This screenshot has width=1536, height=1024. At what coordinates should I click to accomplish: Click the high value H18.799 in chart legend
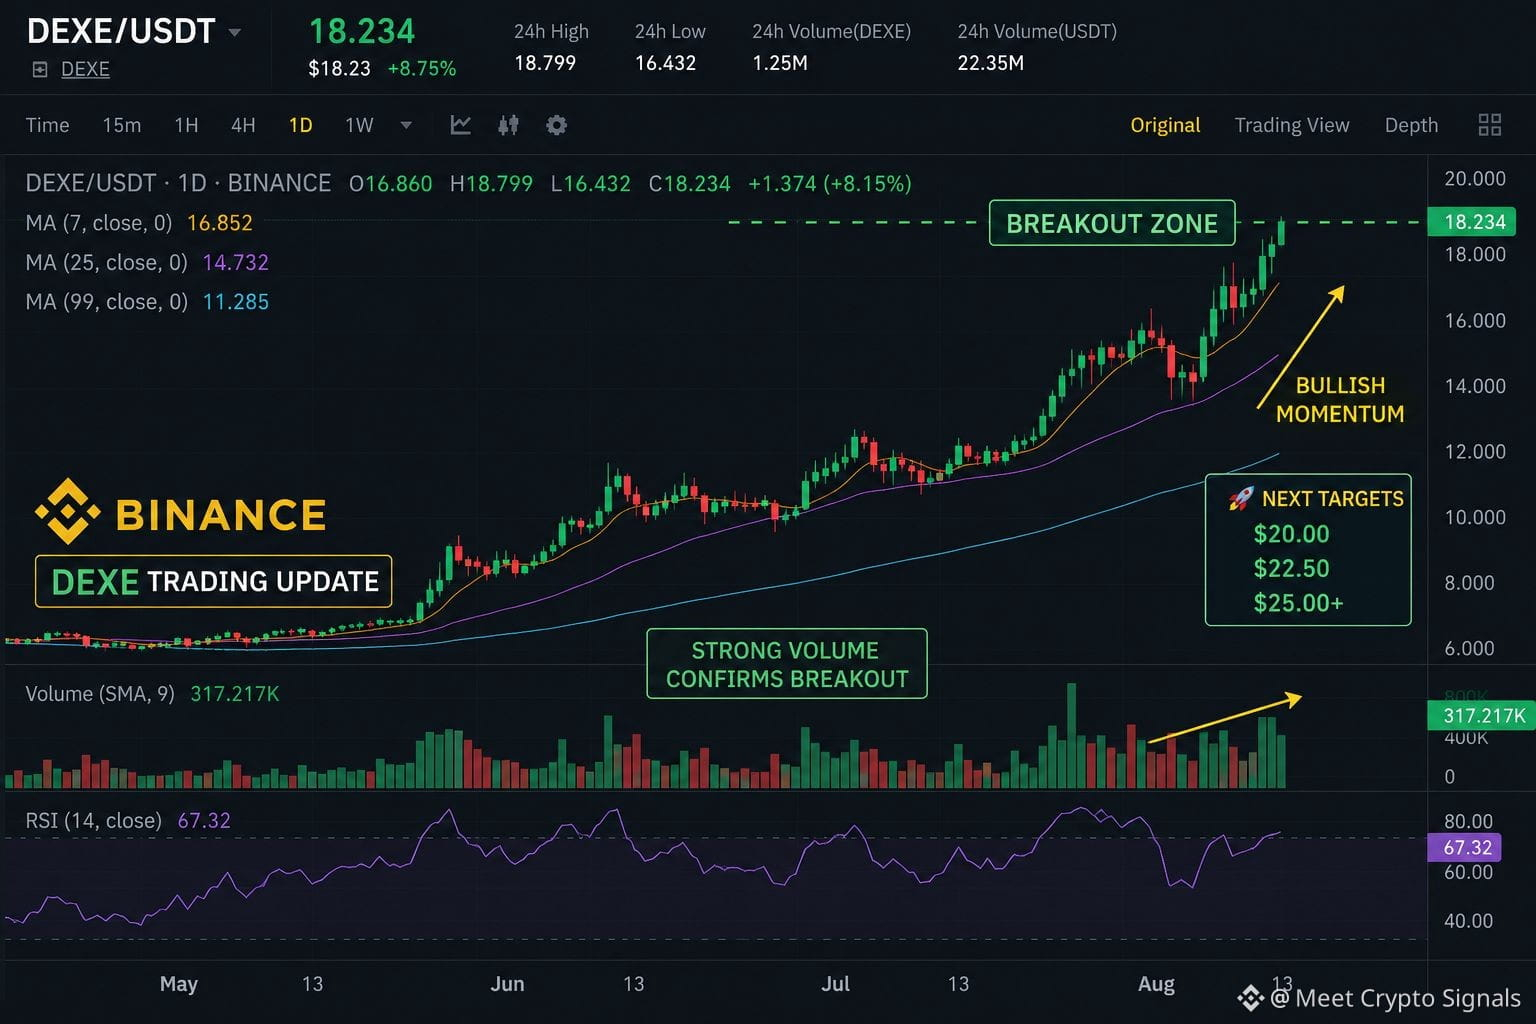tap(491, 184)
